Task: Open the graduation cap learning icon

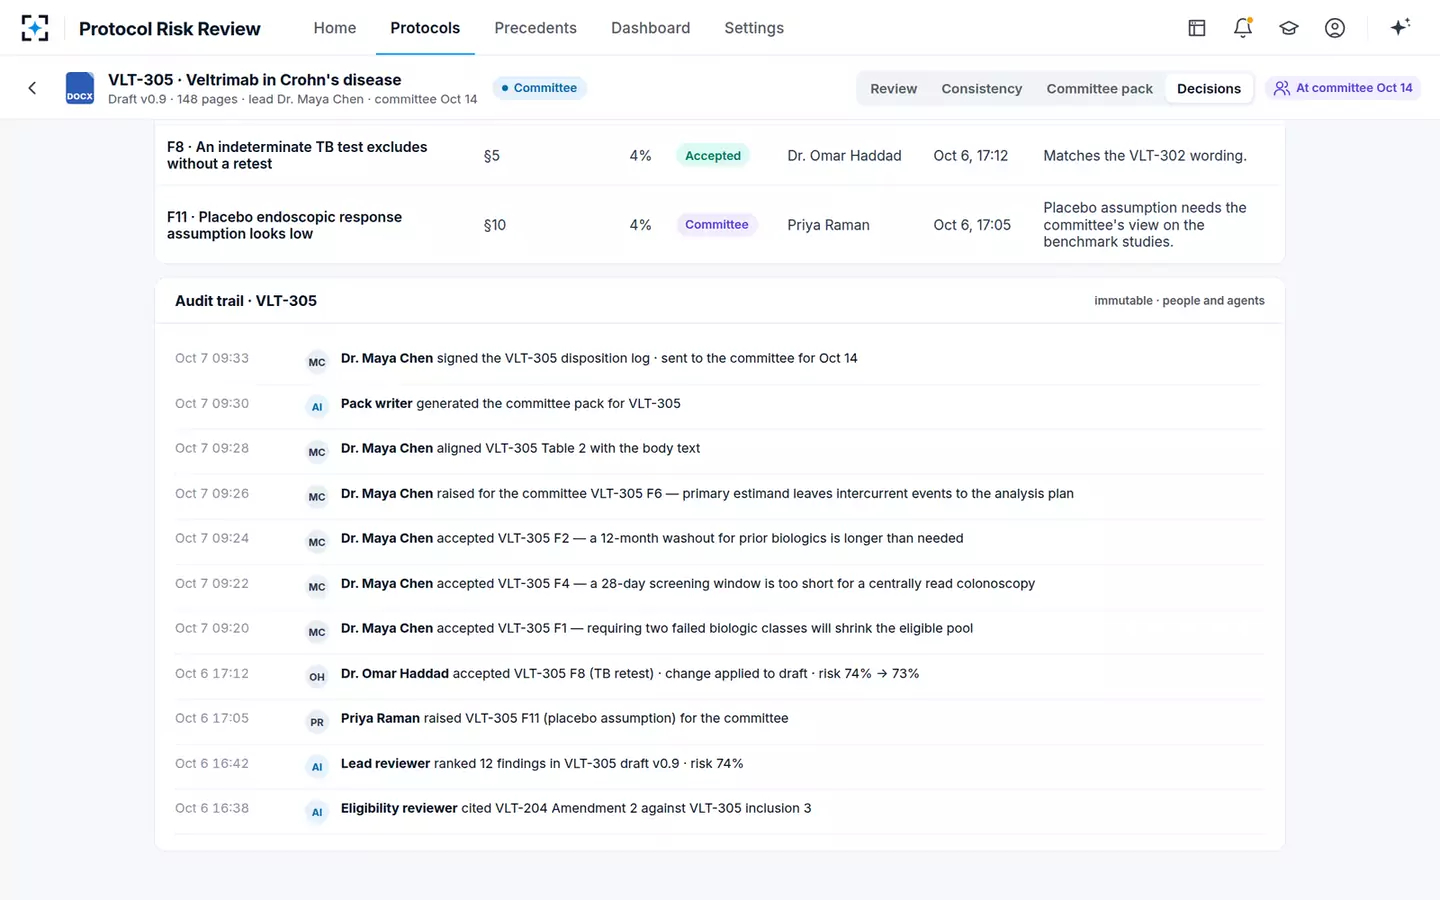Action: pyautogui.click(x=1289, y=28)
